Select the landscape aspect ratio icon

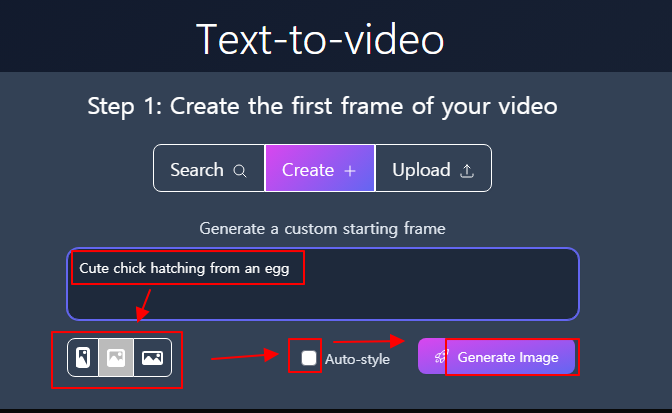tap(153, 357)
